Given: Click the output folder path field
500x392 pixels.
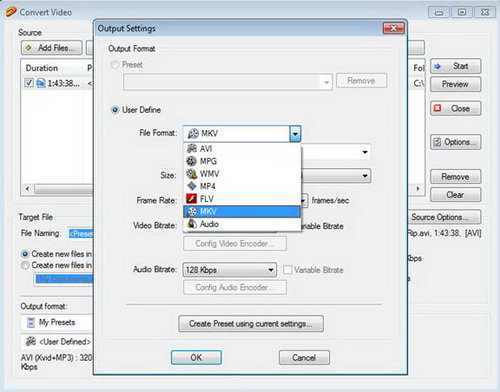Looking at the screenshot, I should 63,279.
